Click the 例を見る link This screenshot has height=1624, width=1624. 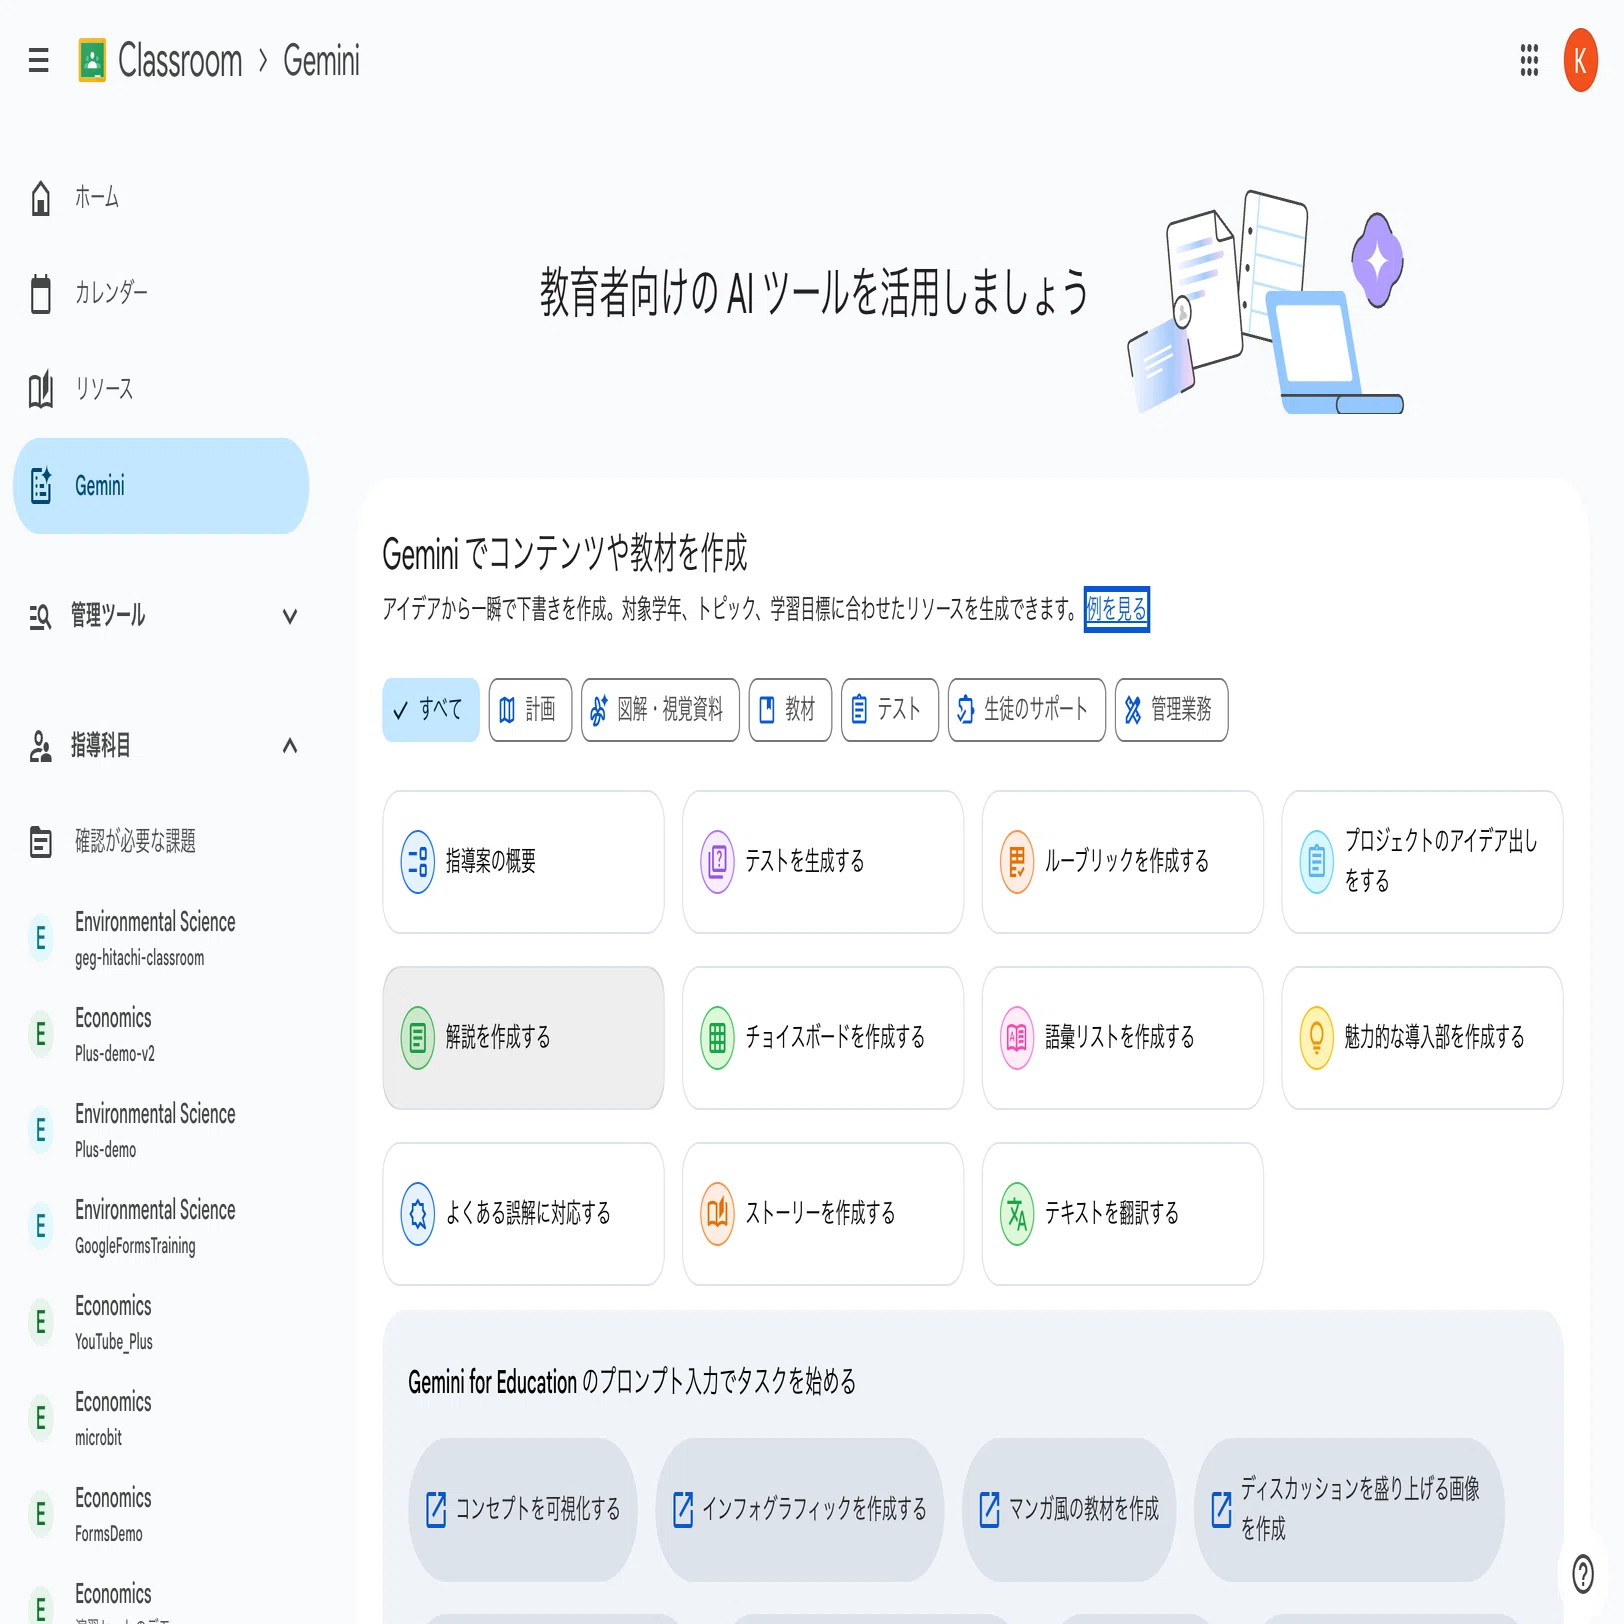(x=1117, y=609)
